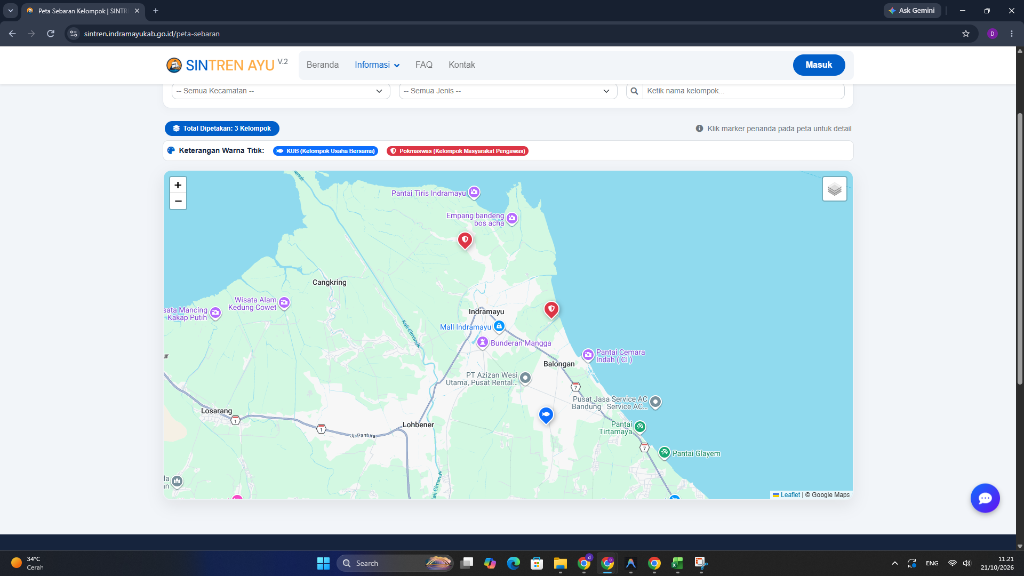The height and width of the screenshot is (576, 1024).
Task: Reload the page
Action: click(50, 33)
